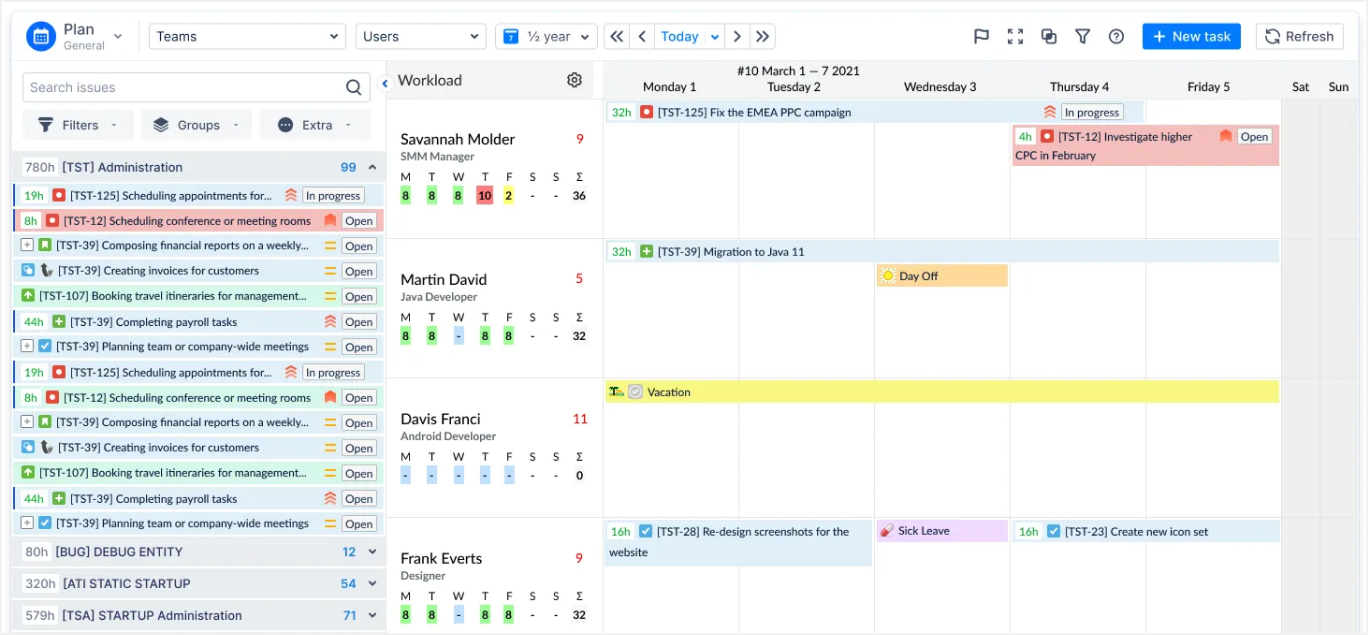The image size is (1368, 635).
Task: Click the New task button
Action: [1191, 37]
